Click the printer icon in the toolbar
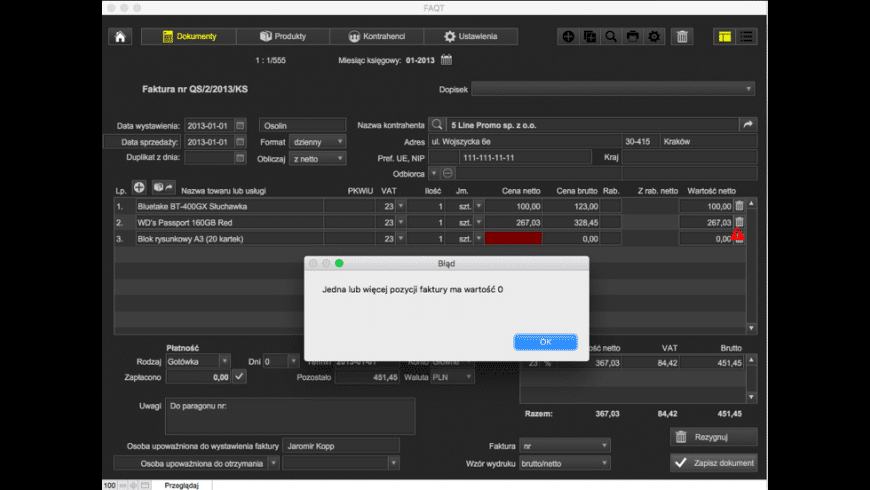870x490 pixels. (x=632, y=37)
